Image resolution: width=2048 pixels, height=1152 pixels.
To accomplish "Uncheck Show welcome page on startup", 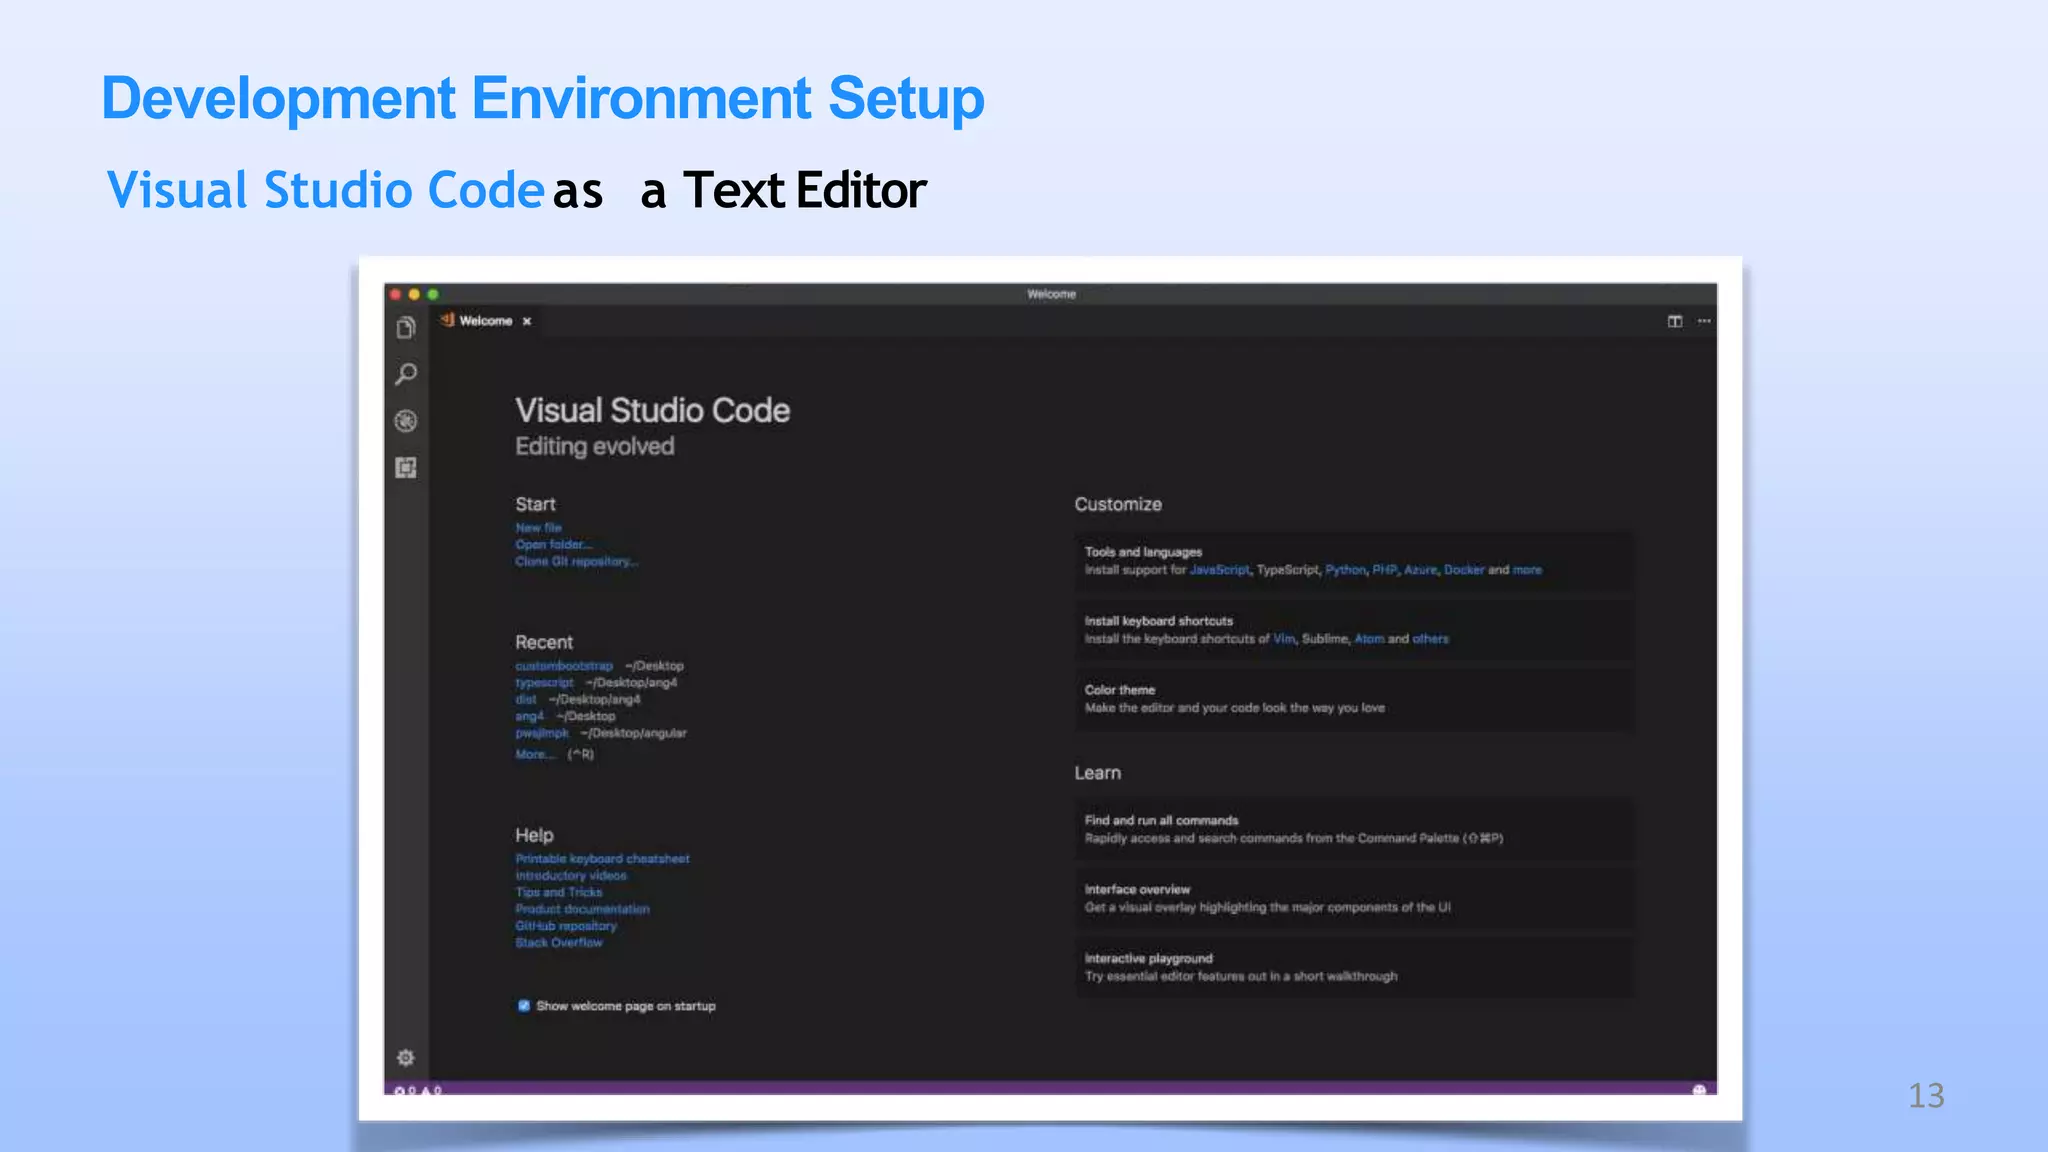I will pyautogui.click(x=523, y=1006).
